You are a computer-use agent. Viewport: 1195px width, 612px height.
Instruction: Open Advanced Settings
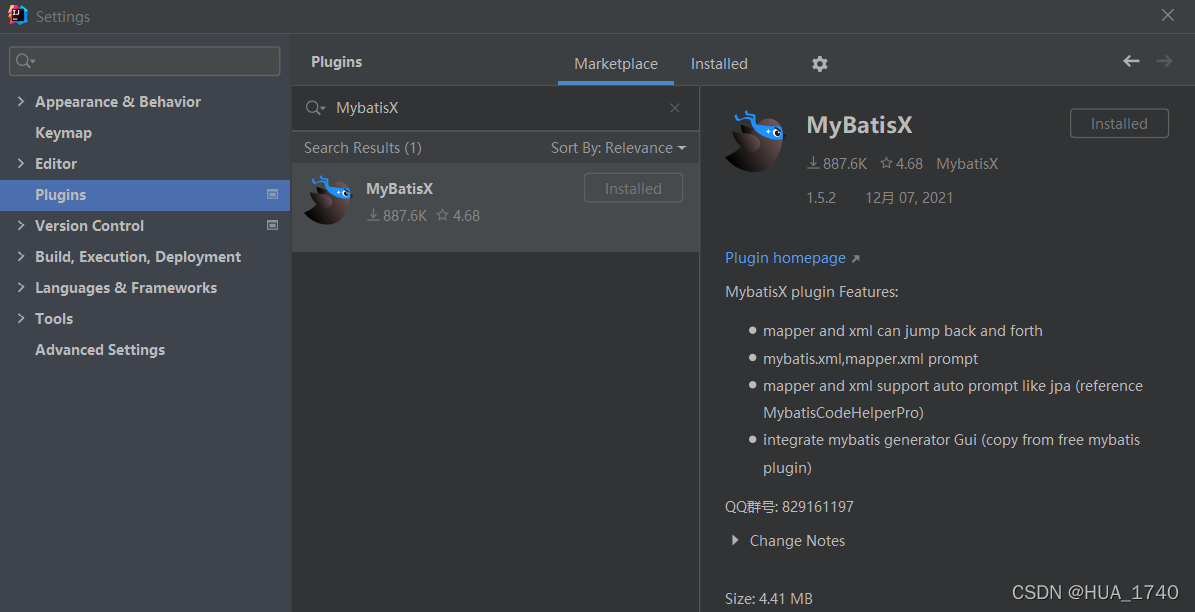pyautogui.click(x=100, y=350)
